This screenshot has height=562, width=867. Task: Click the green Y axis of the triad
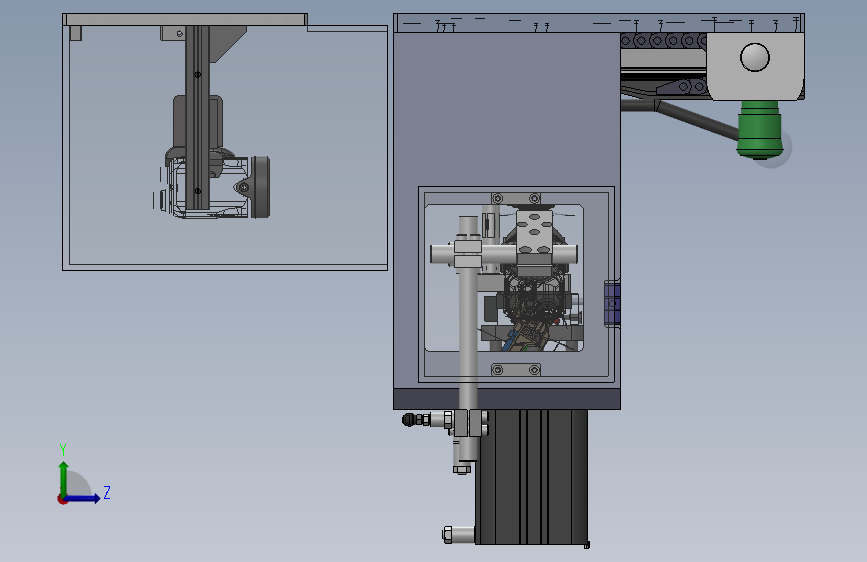coord(63,479)
